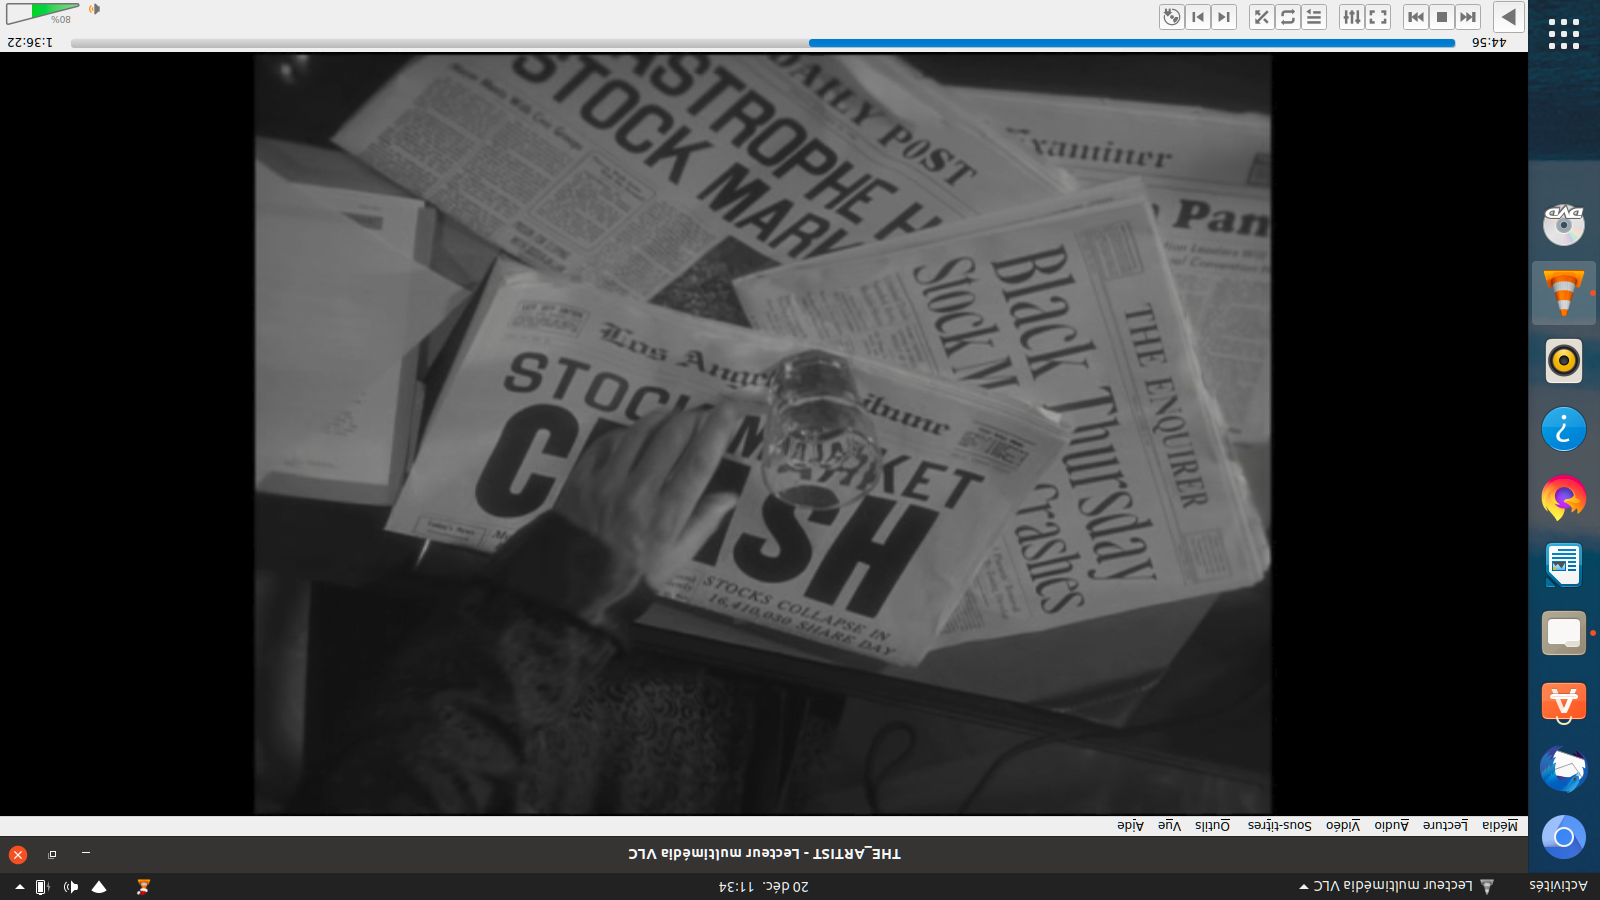1600x900 pixels.
Task: Open the DVD menu disc icon
Action: coord(1172,17)
